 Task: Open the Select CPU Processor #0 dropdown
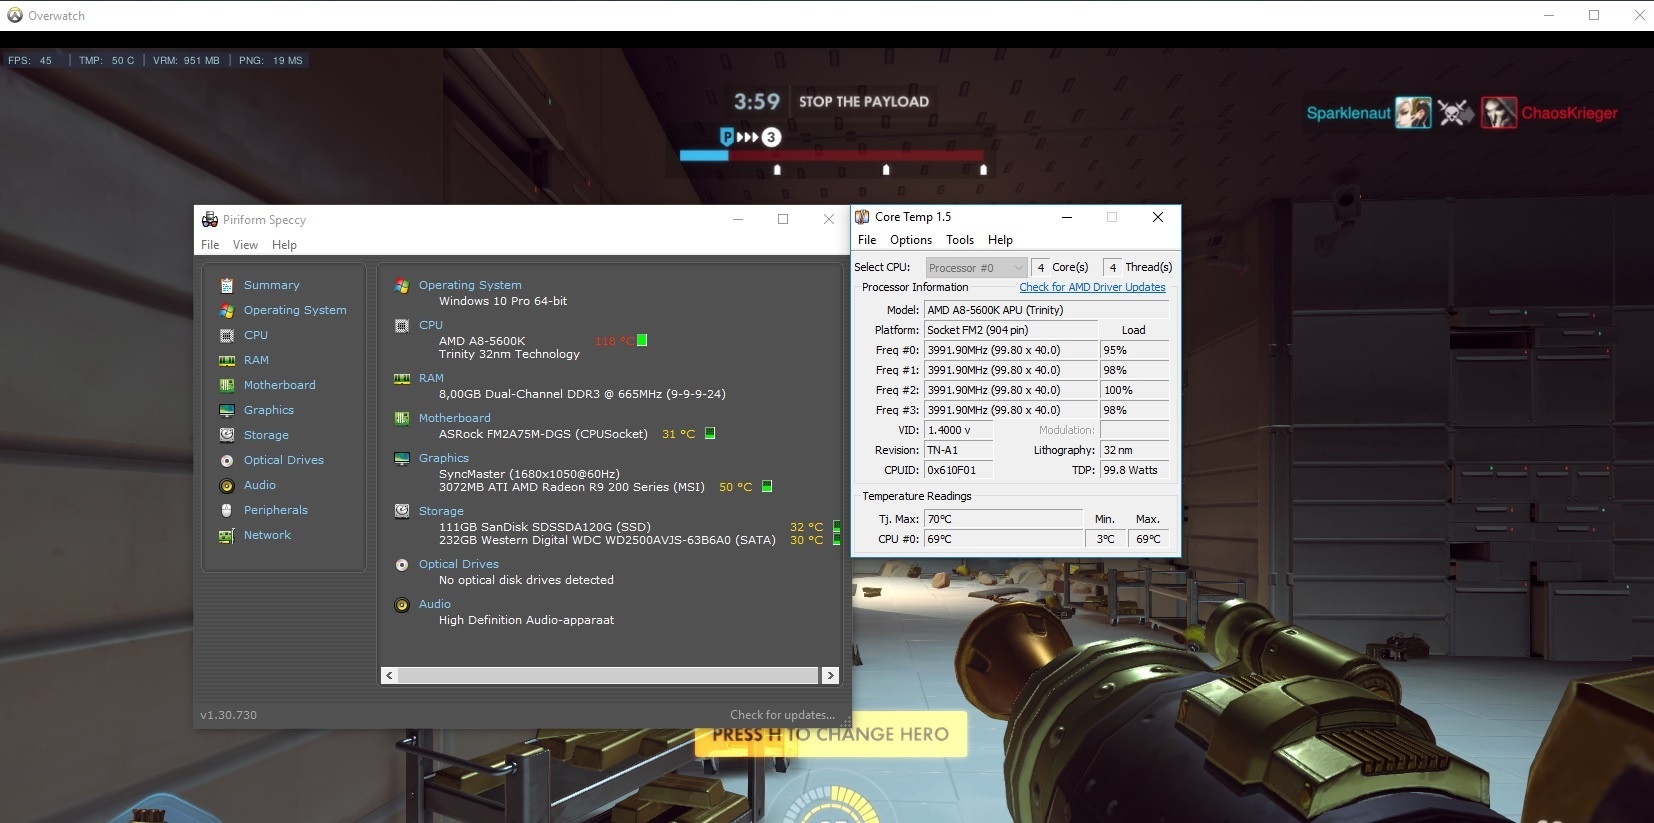coord(976,267)
